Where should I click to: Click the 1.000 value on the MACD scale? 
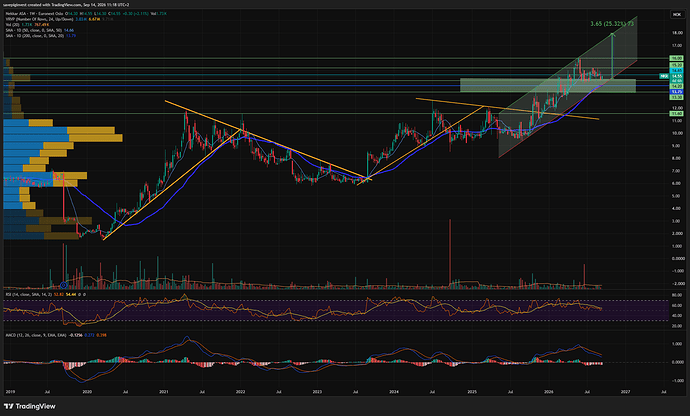click(678, 344)
